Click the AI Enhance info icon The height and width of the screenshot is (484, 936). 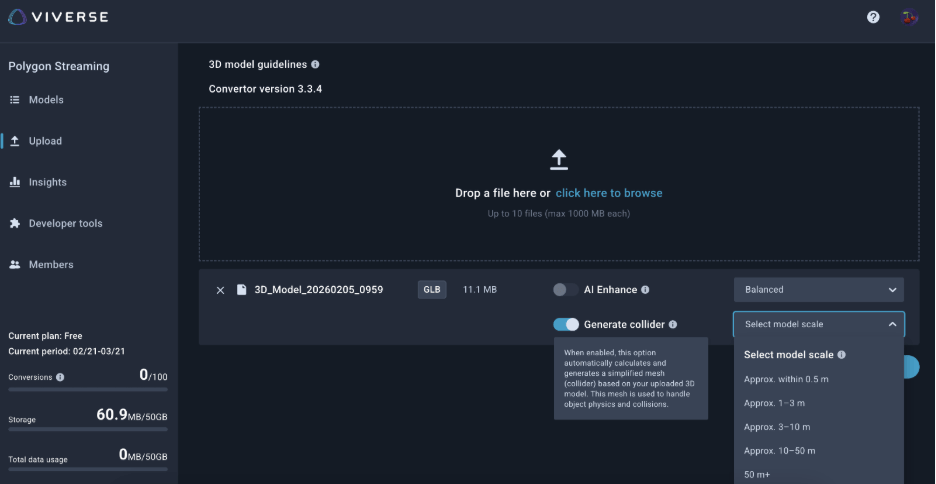click(645, 290)
